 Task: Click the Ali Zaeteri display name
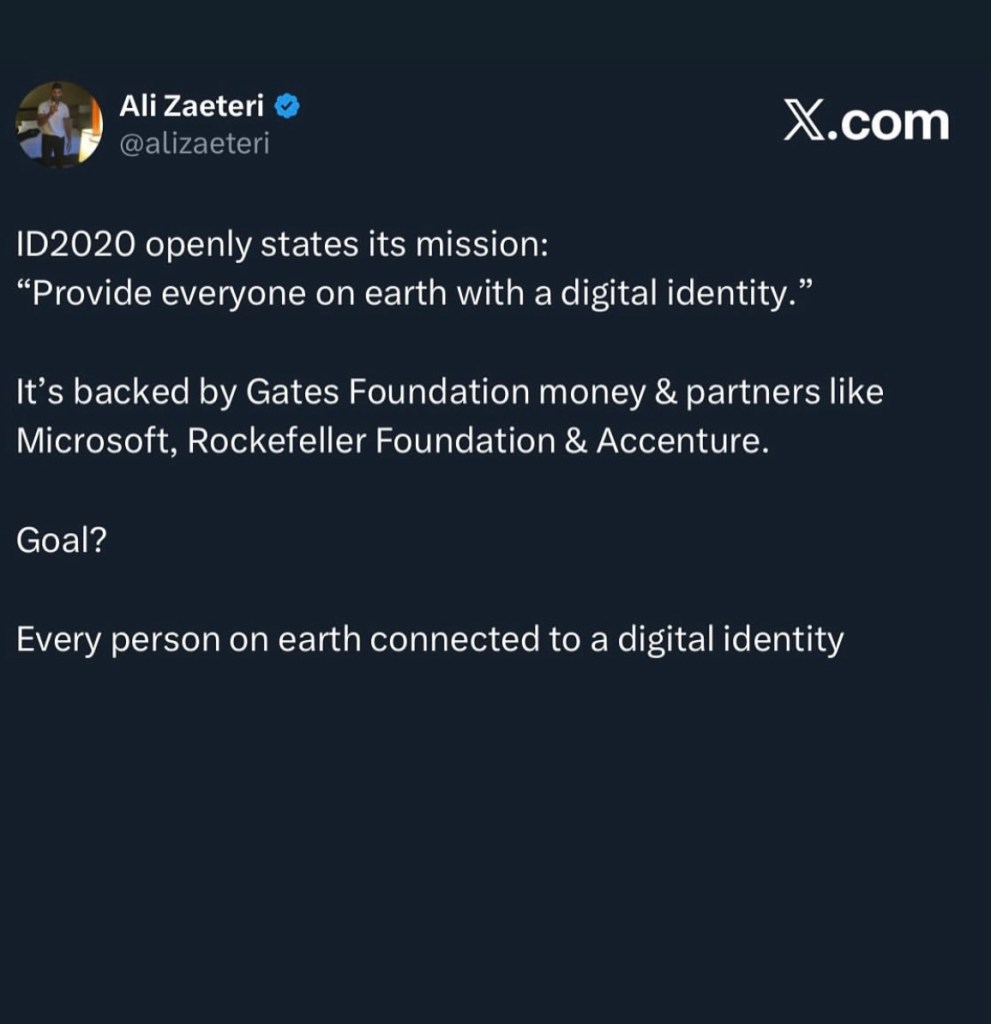(x=191, y=105)
